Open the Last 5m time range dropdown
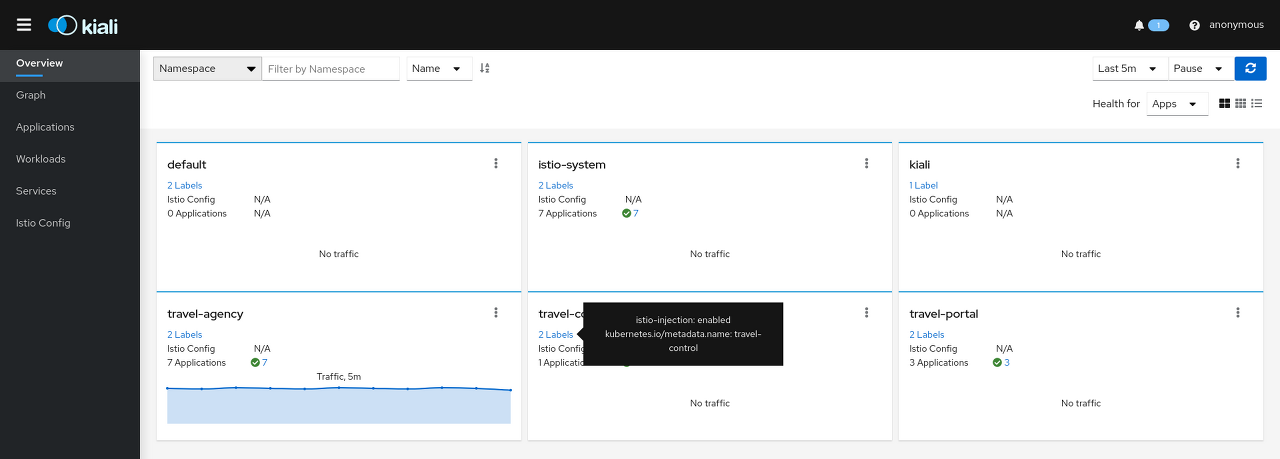Image resolution: width=1280 pixels, height=459 pixels. (1130, 68)
